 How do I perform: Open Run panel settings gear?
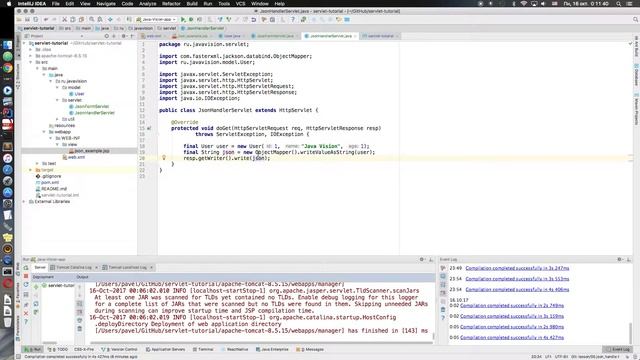[422, 259]
